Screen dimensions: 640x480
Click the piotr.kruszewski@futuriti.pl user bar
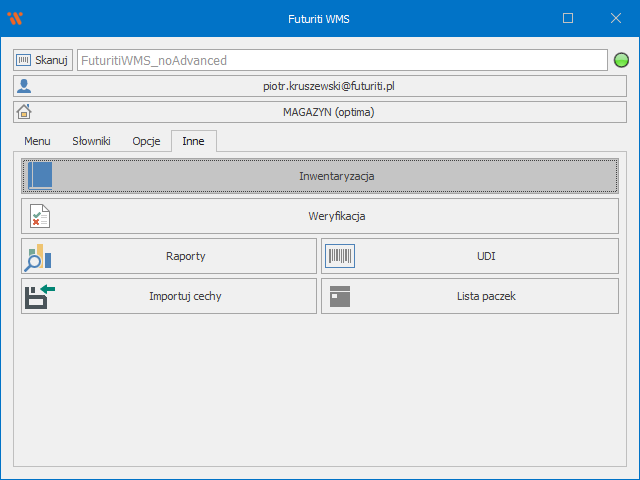click(330, 87)
